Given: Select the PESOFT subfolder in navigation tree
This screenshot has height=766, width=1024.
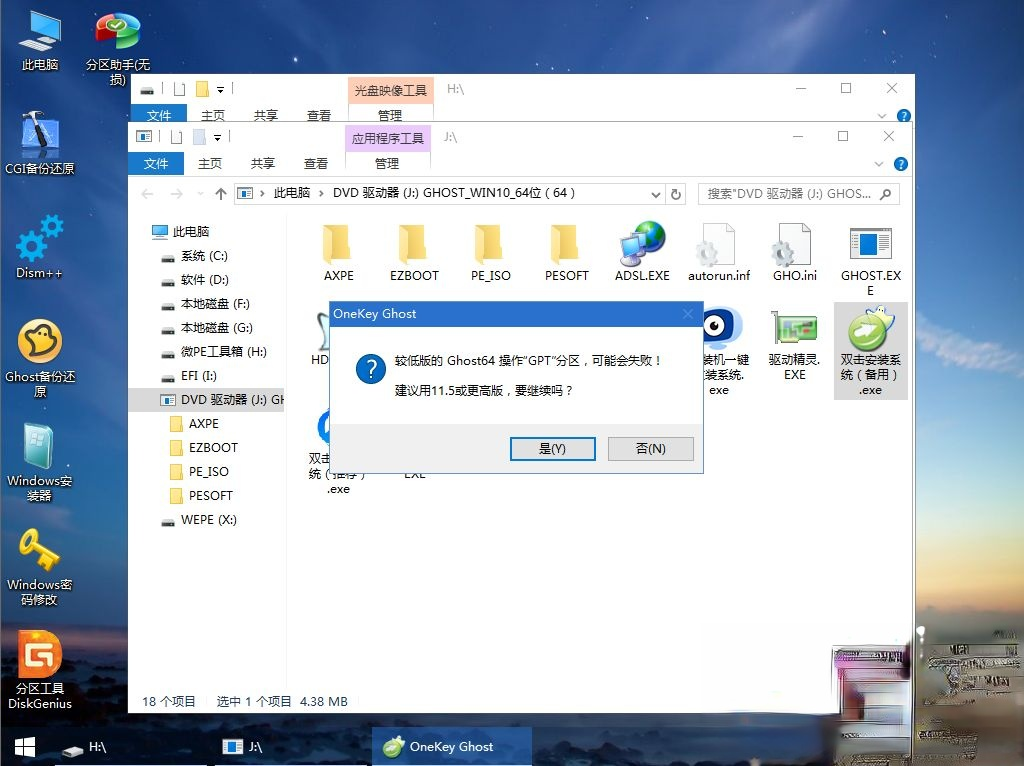Looking at the screenshot, I should click(210, 496).
